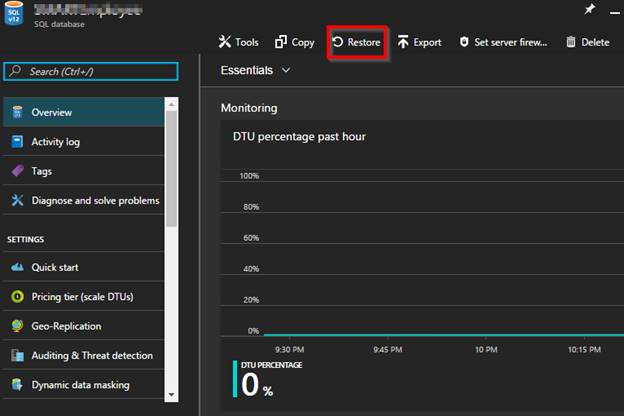This screenshot has height=416, width=624.
Task: Click the Restore icon in toolbar
Action: coord(338,43)
